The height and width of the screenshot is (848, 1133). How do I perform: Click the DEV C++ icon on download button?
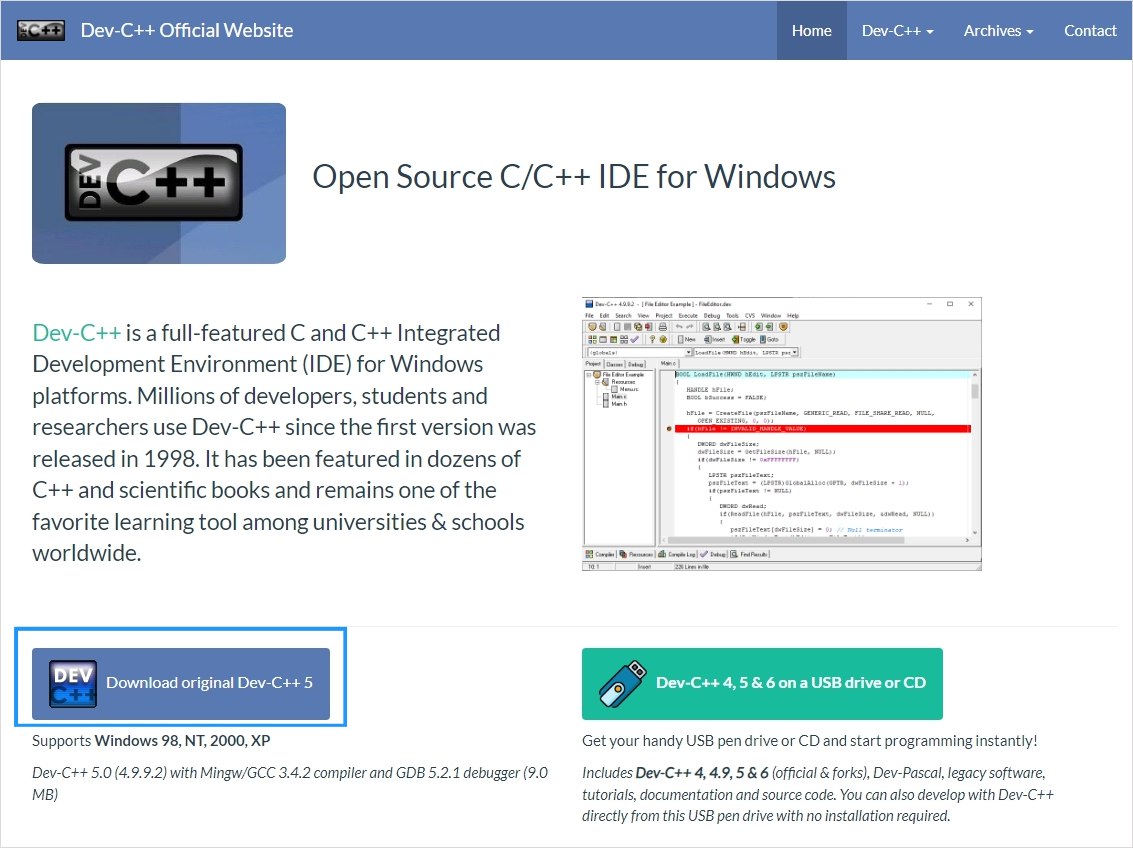pyautogui.click(x=73, y=683)
